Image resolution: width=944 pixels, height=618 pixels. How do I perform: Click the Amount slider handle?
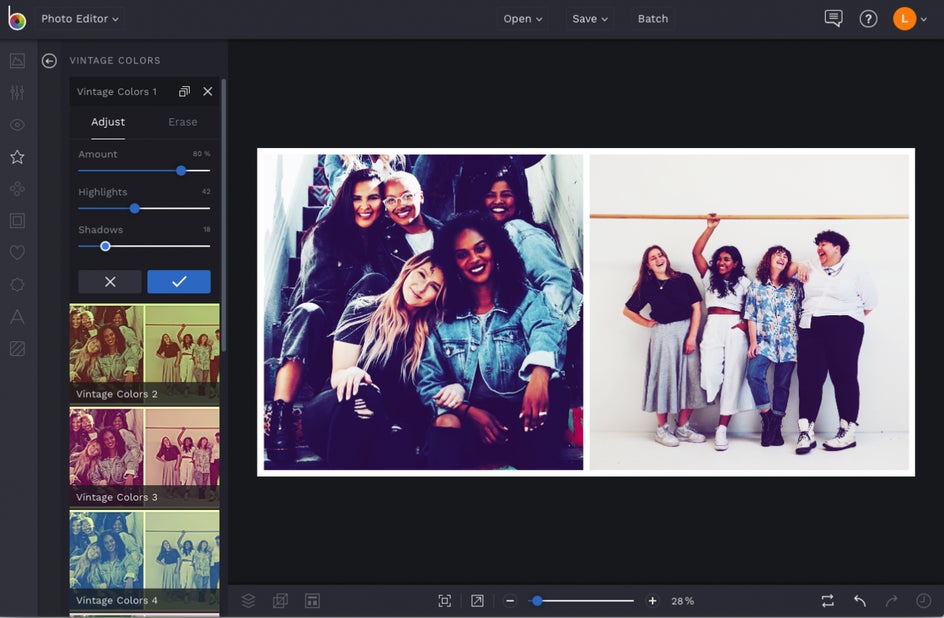pyautogui.click(x=181, y=171)
